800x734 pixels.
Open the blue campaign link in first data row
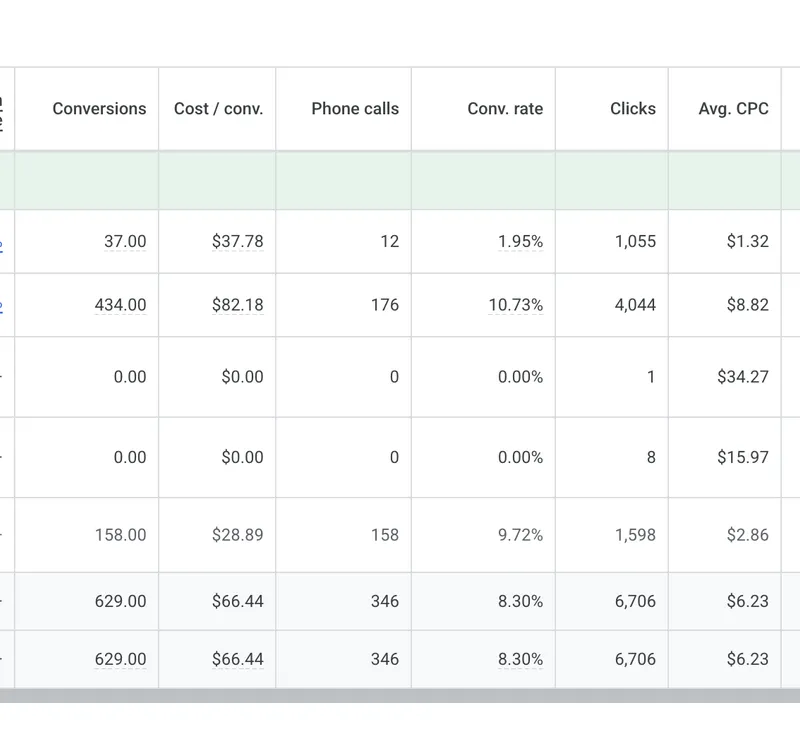(4, 242)
